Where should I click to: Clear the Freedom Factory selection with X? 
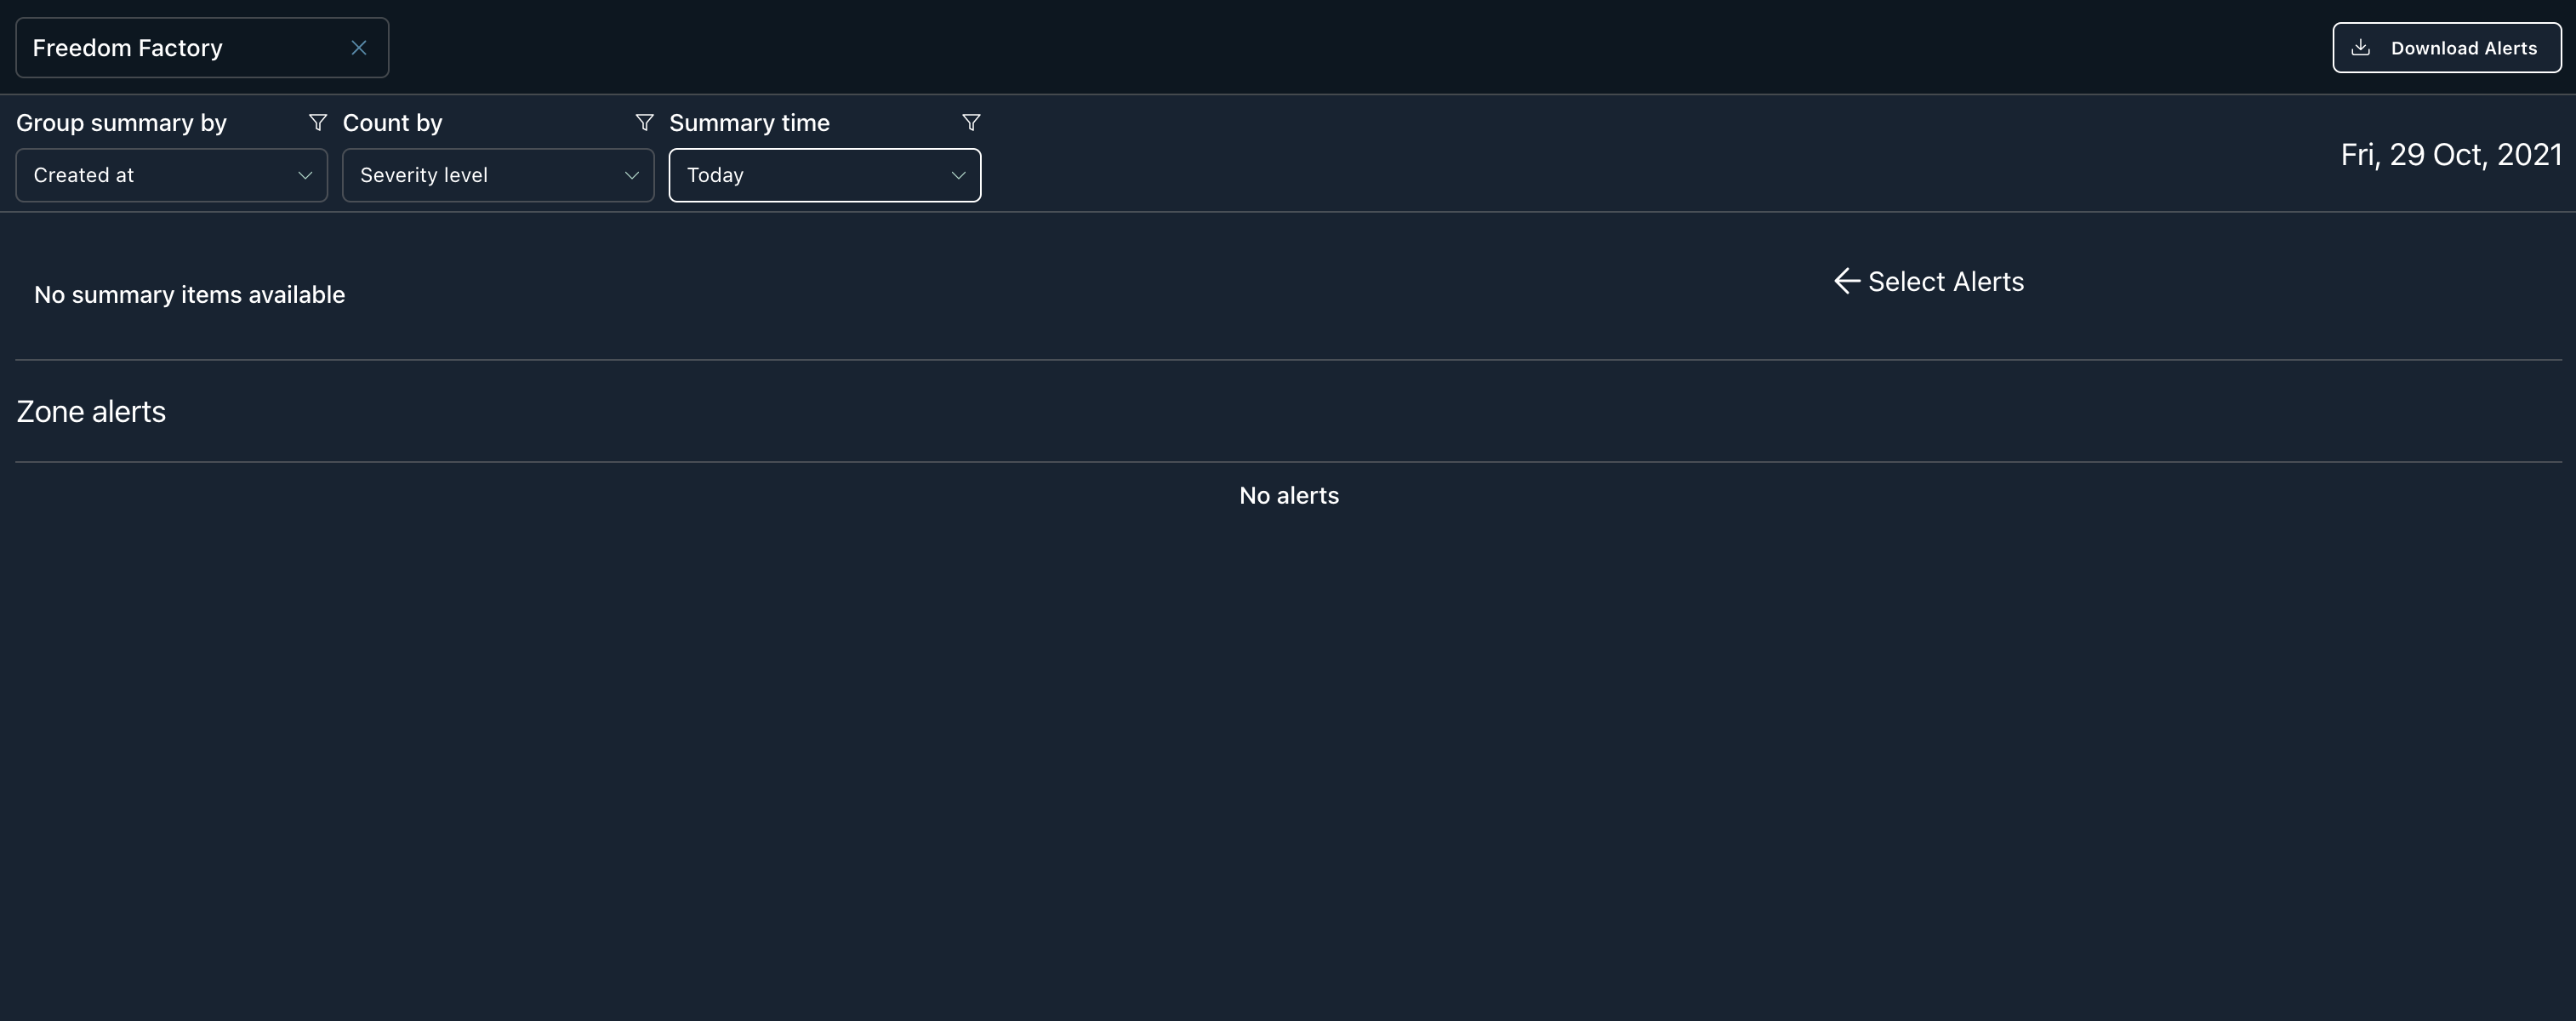pos(359,48)
